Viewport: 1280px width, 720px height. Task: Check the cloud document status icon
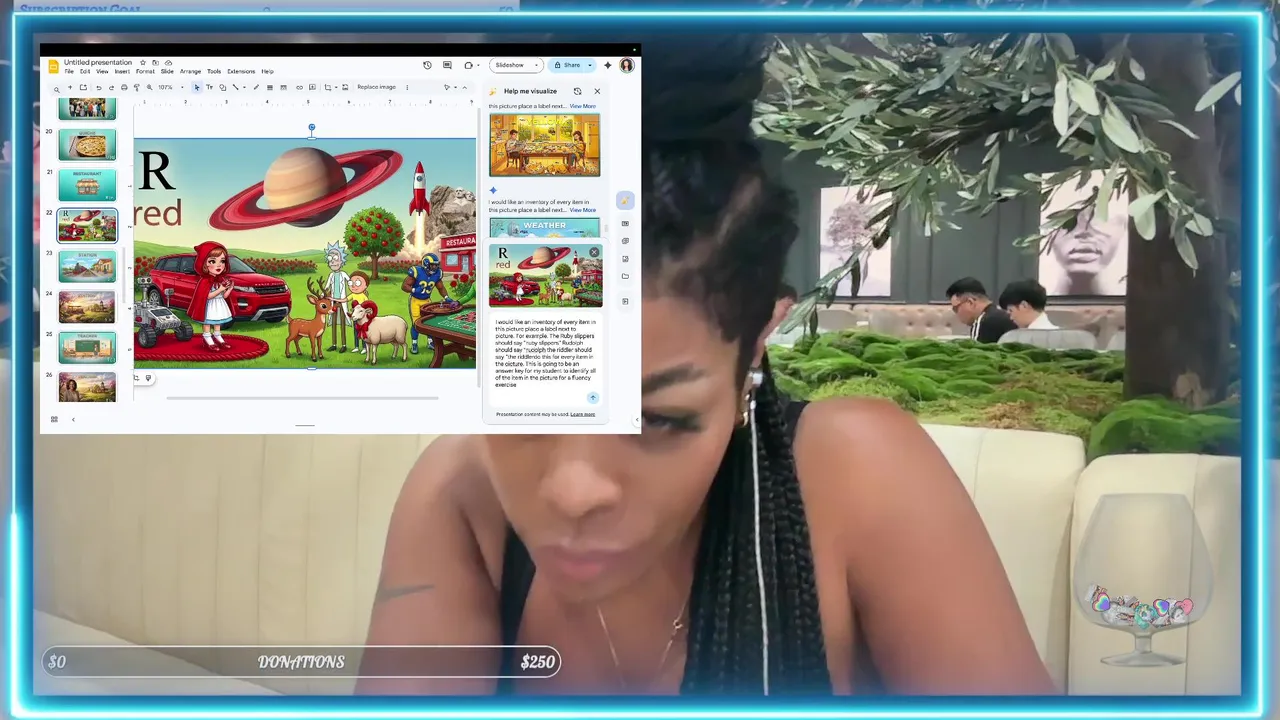point(168,62)
